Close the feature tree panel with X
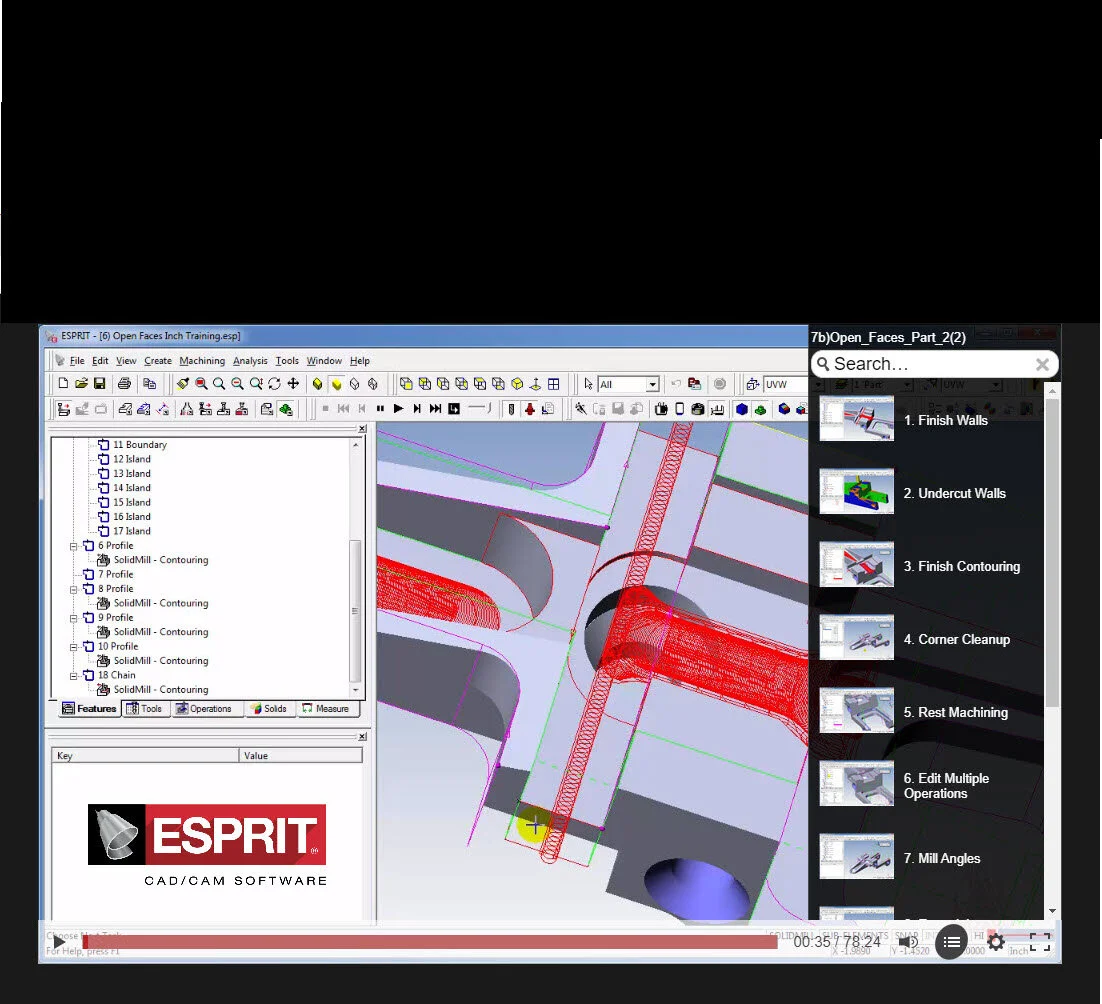1102x1004 pixels. point(362,429)
